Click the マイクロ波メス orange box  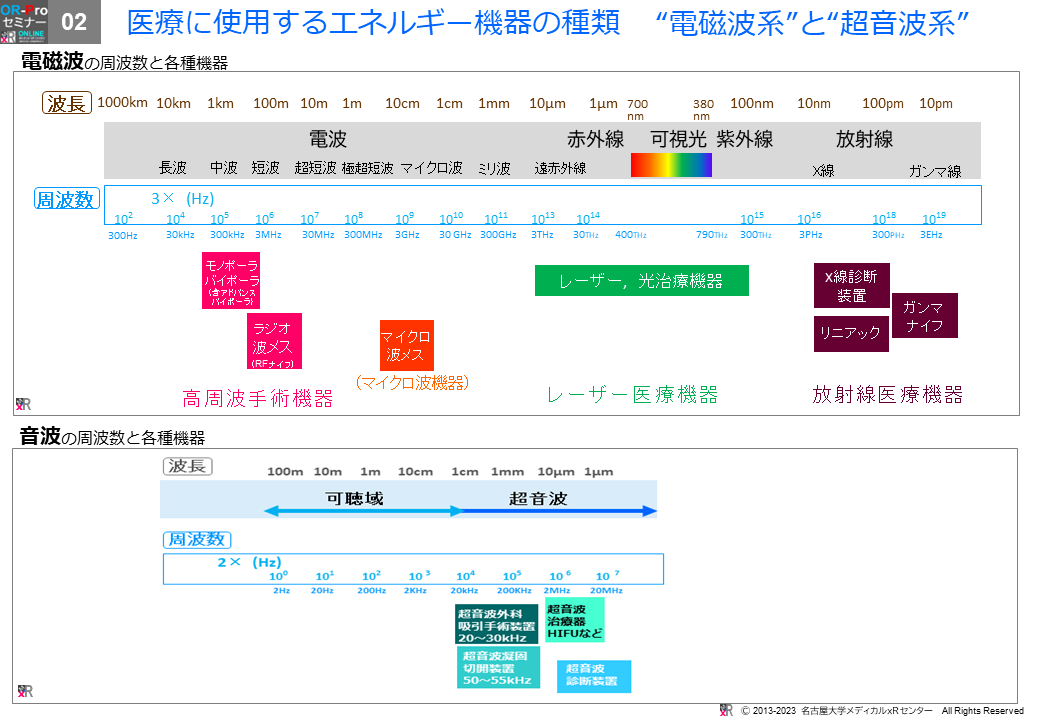click(407, 345)
